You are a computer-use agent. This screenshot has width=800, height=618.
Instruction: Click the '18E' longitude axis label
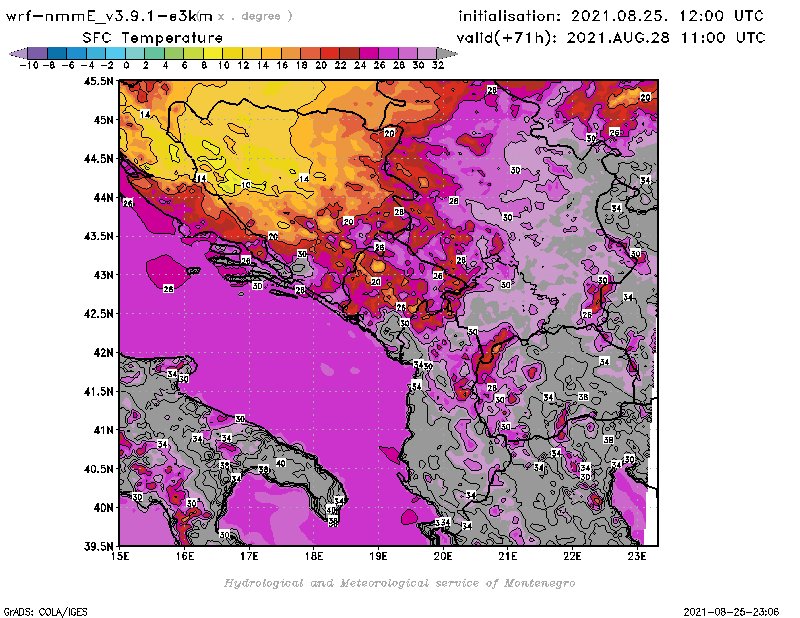[314, 556]
